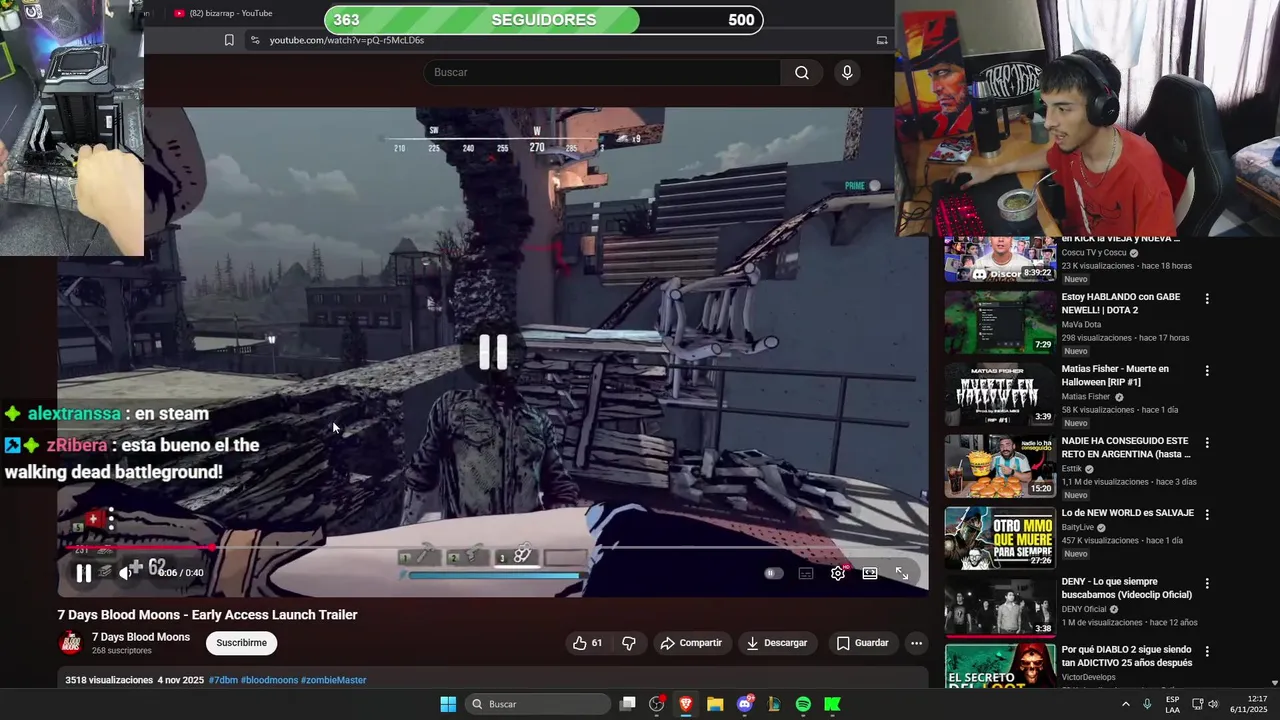Open options for the Gabe Newell DOTA 2 video

[x=1207, y=299]
